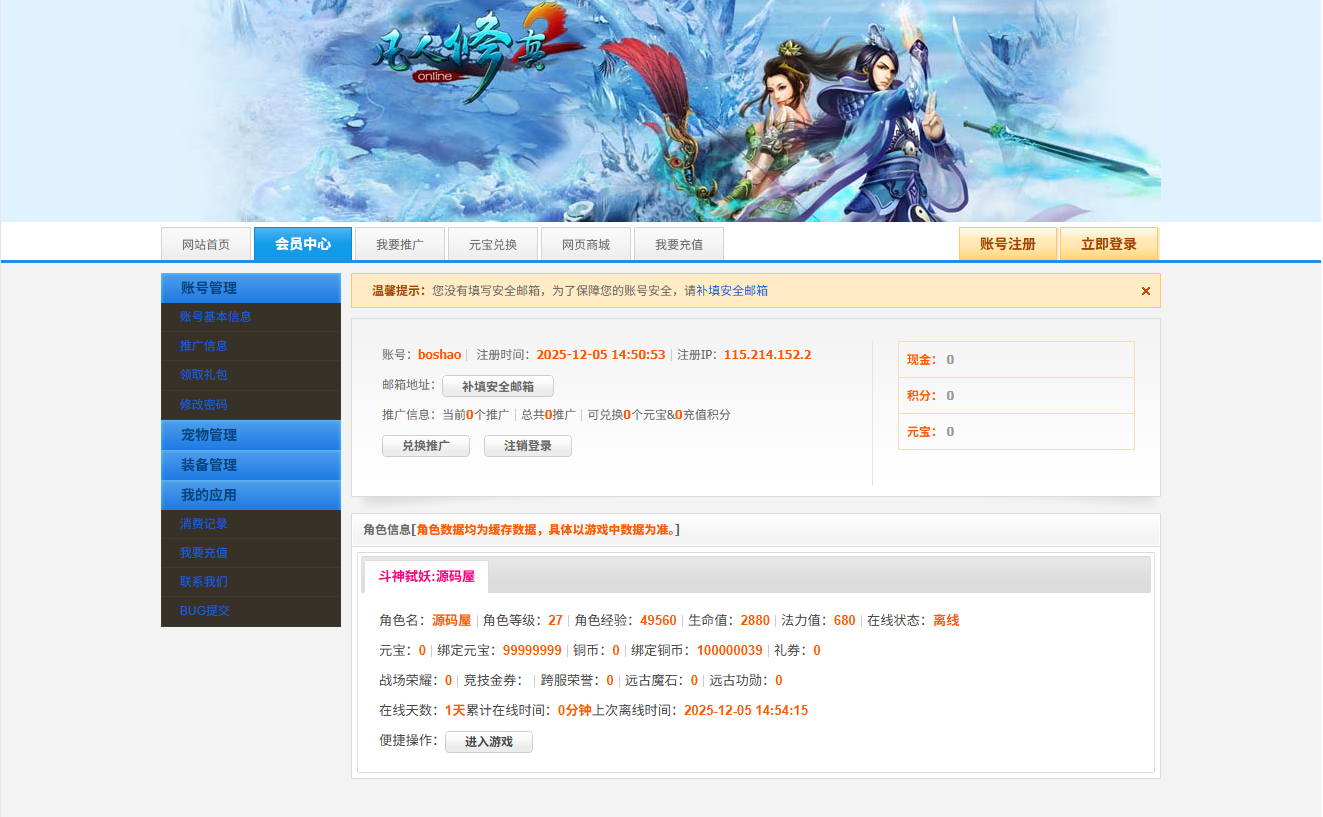
Task: Switch to the 我要推广 tab
Action: click(x=399, y=244)
